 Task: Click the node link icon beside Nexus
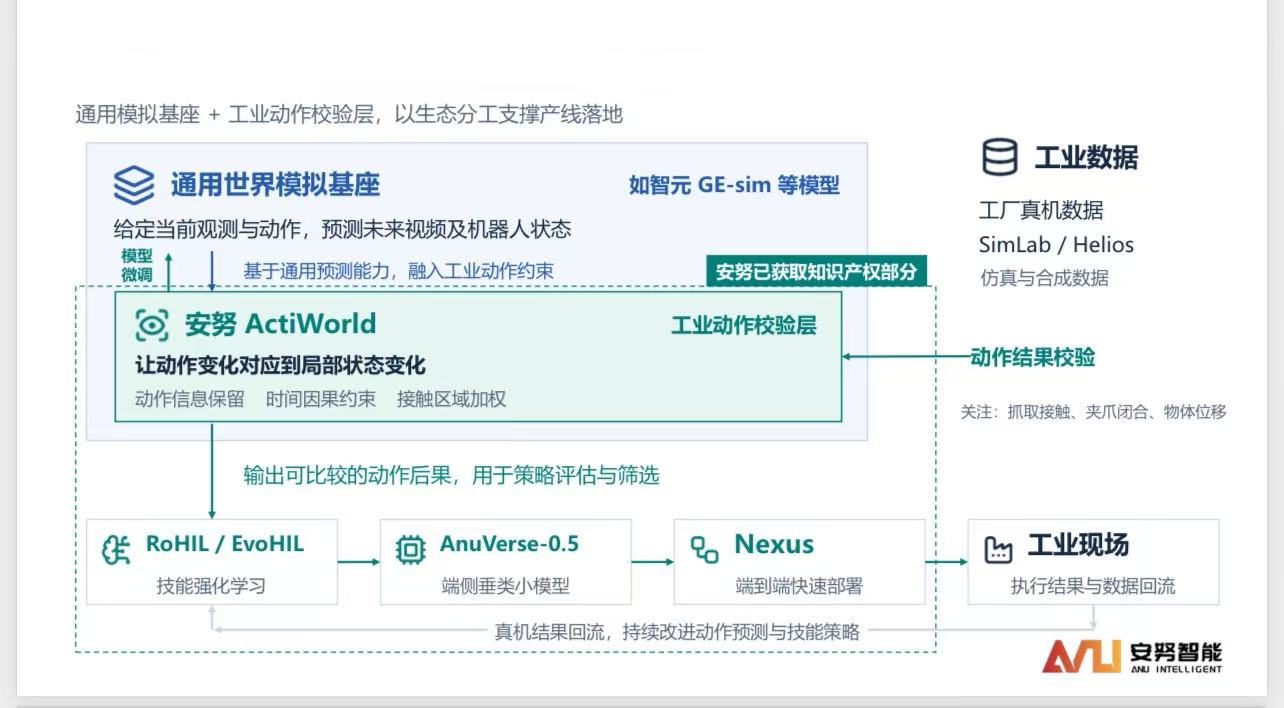click(x=705, y=548)
